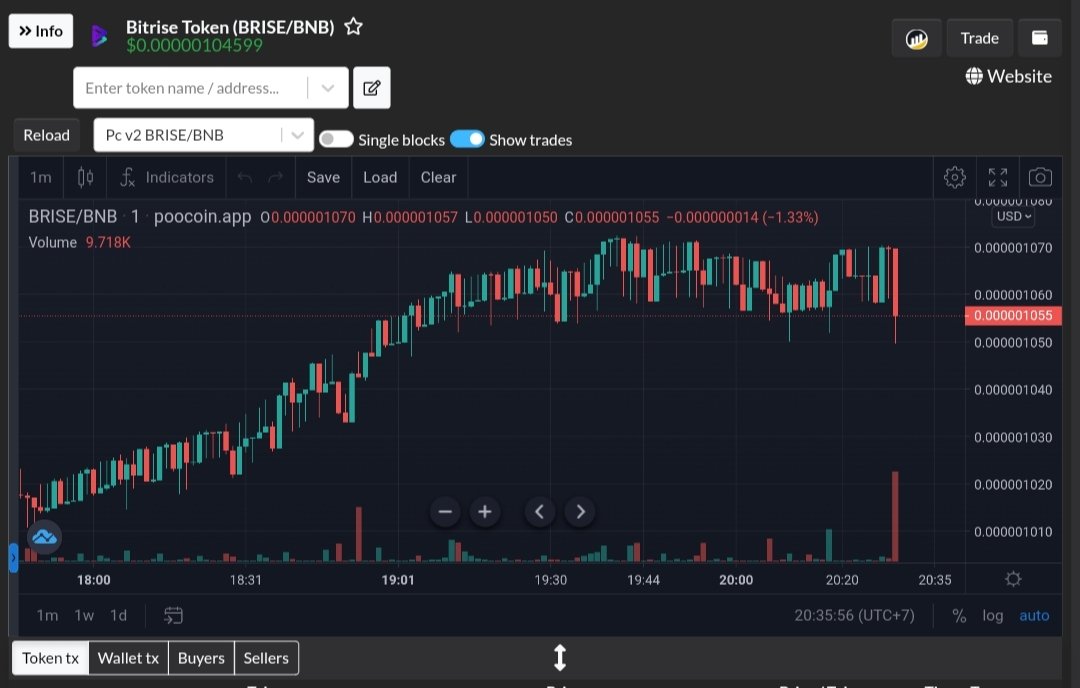Toggle percentage scale mode
This screenshot has width=1080, height=688.
click(x=959, y=616)
